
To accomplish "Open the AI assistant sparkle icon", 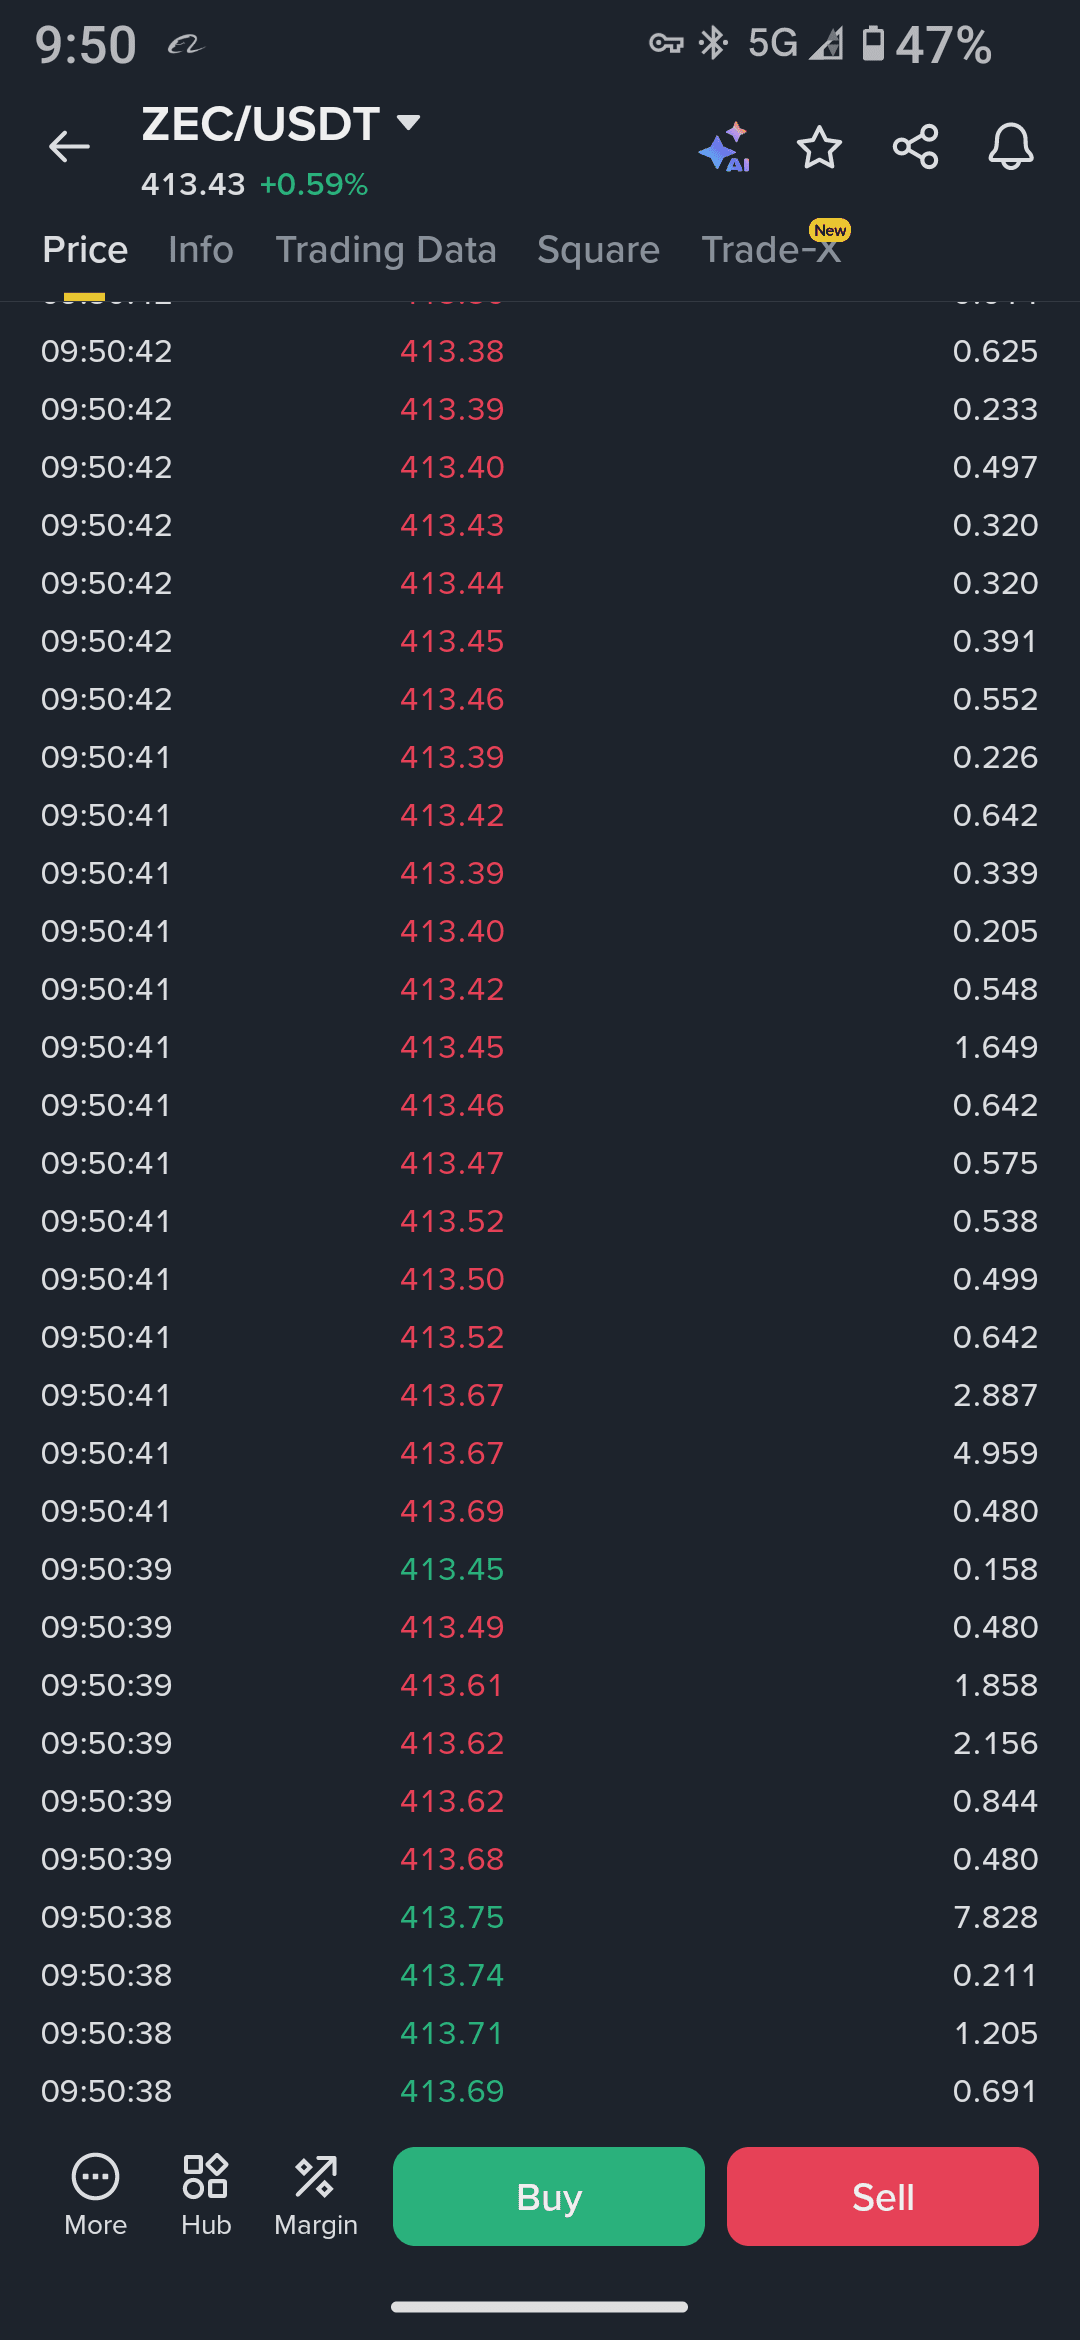I will [x=725, y=148].
